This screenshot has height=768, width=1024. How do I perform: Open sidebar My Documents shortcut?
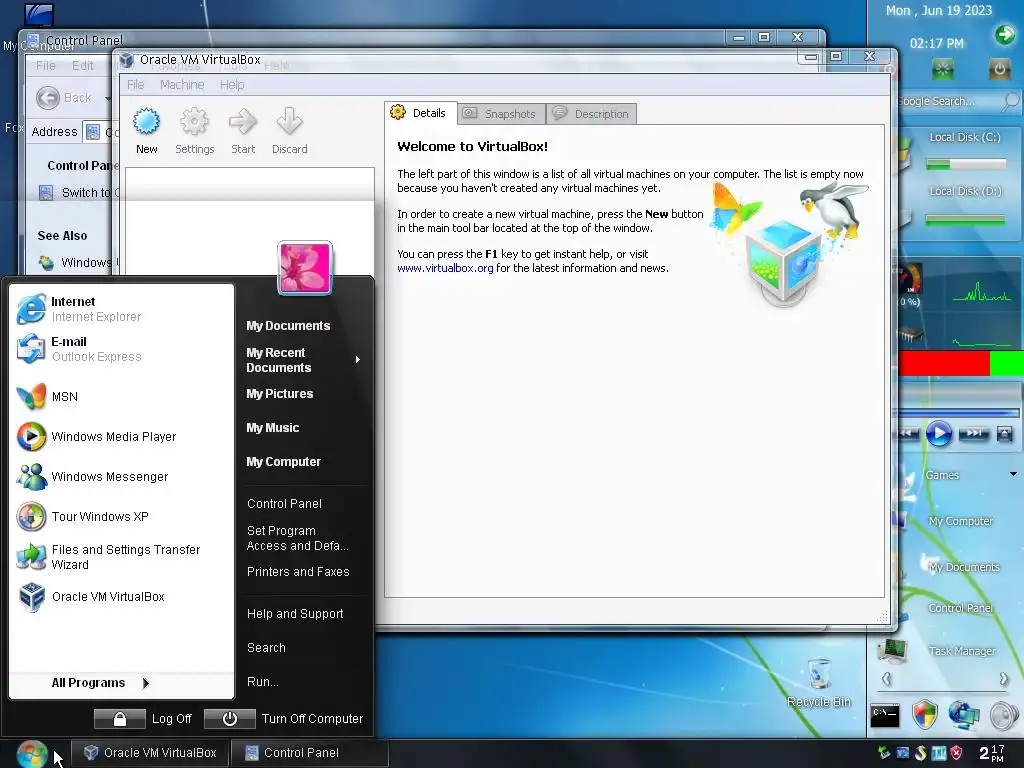click(x=963, y=567)
